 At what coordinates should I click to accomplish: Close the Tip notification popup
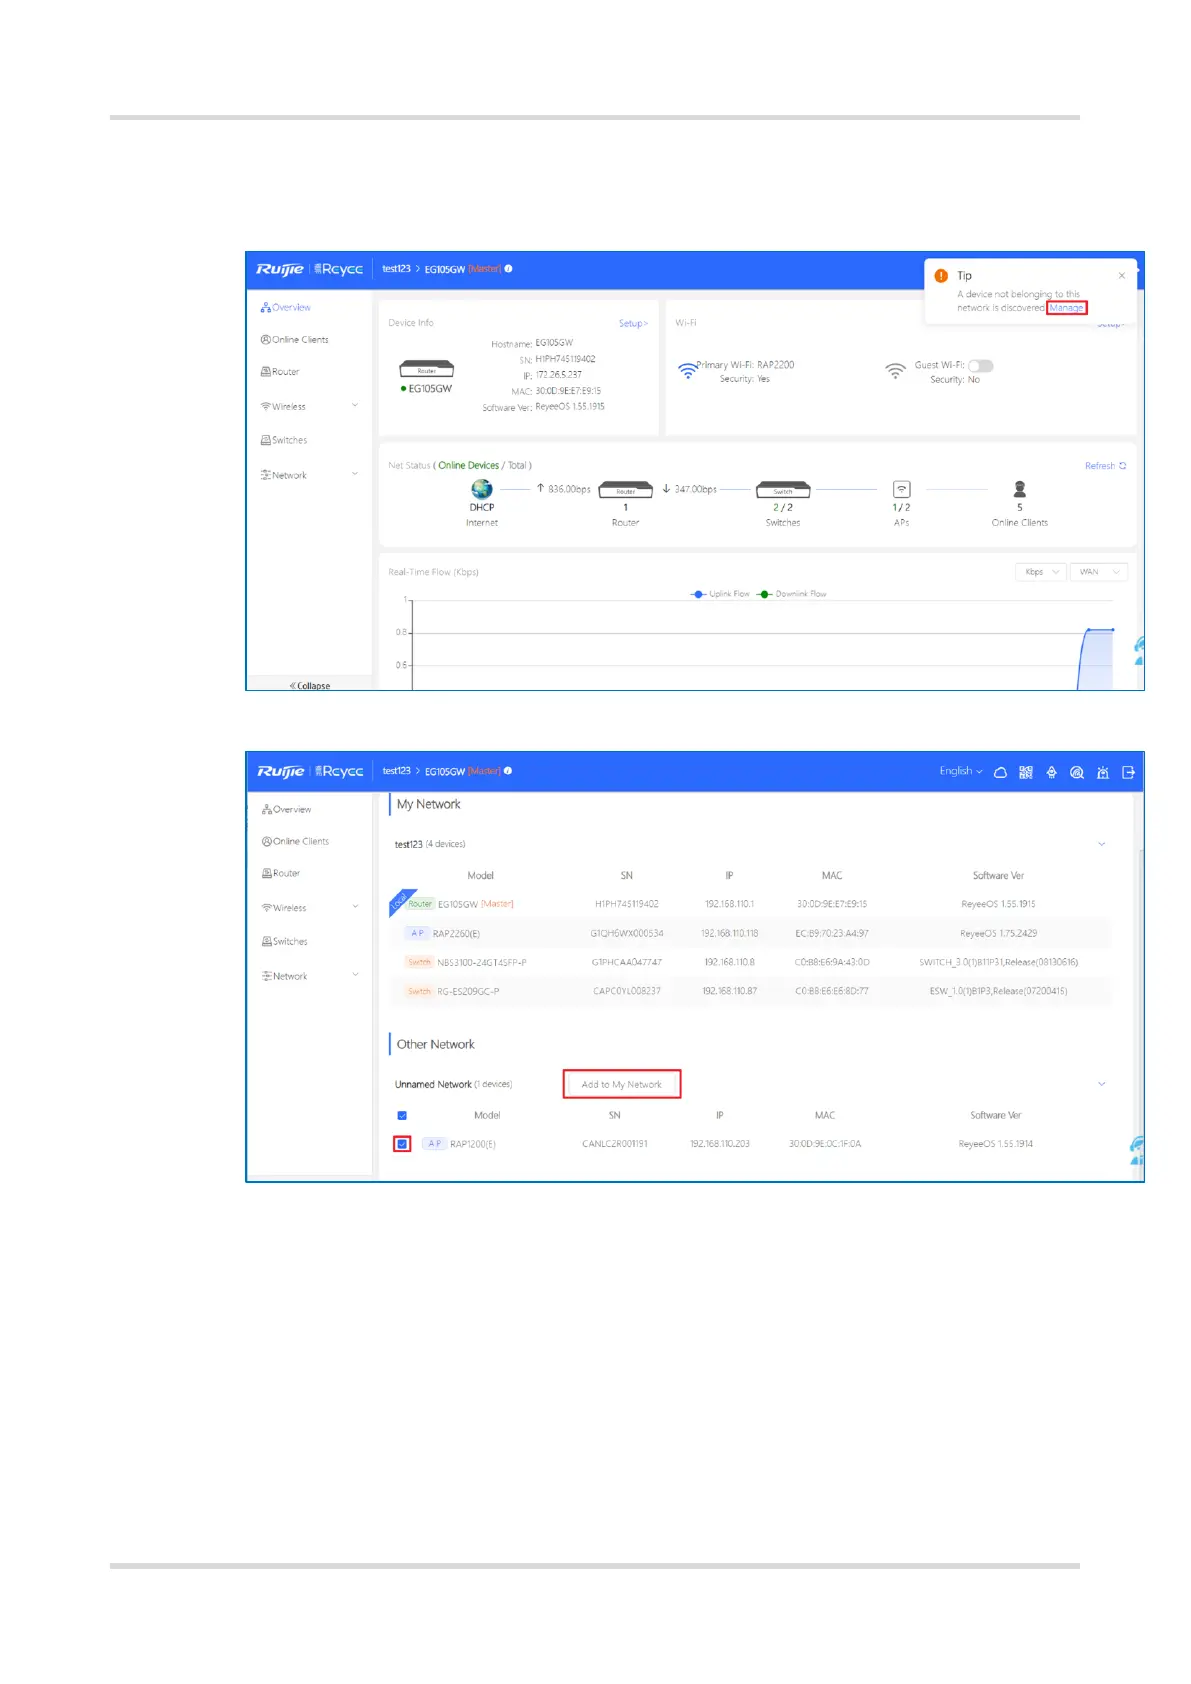coord(1122,276)
